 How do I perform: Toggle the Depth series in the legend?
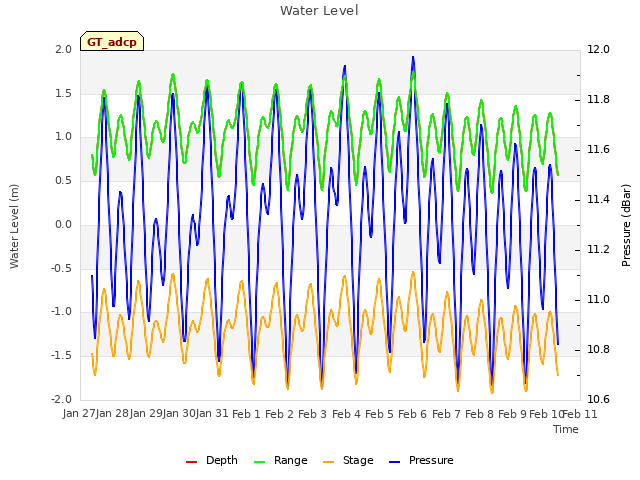211,460
